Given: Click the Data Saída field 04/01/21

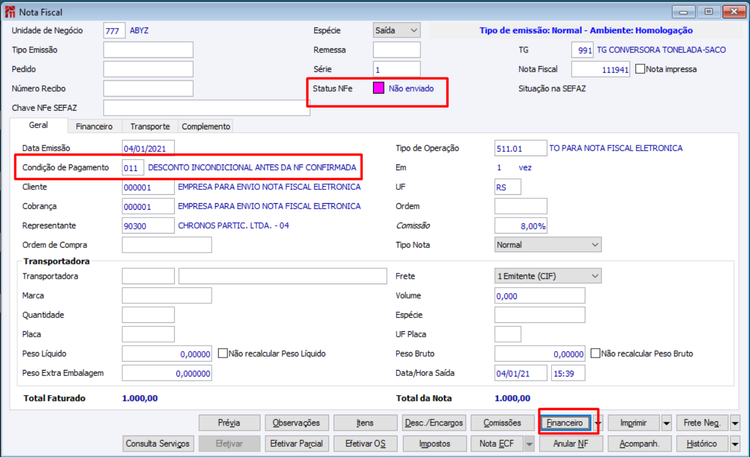Looking at the screenshot, I should tap(521, 373).
